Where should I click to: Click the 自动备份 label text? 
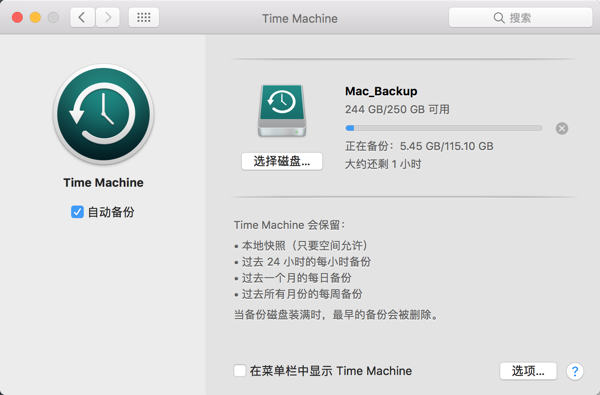(x=111, y=212)
